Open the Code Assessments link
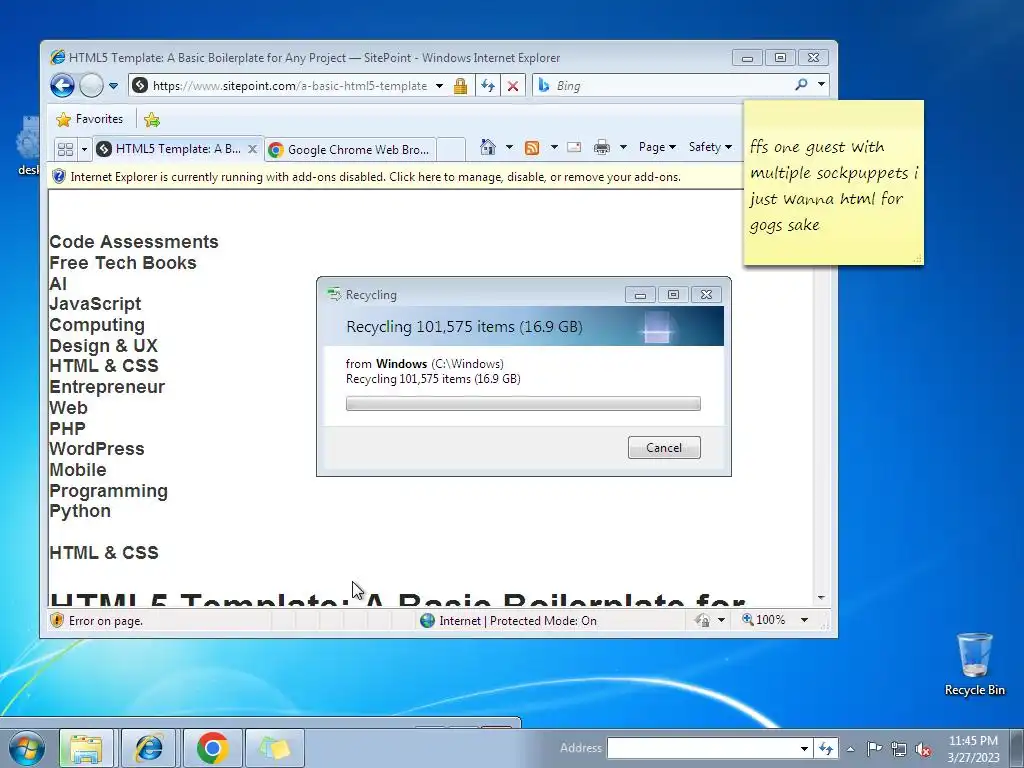Screen dimensions: 1024x768 click(134, 242)
